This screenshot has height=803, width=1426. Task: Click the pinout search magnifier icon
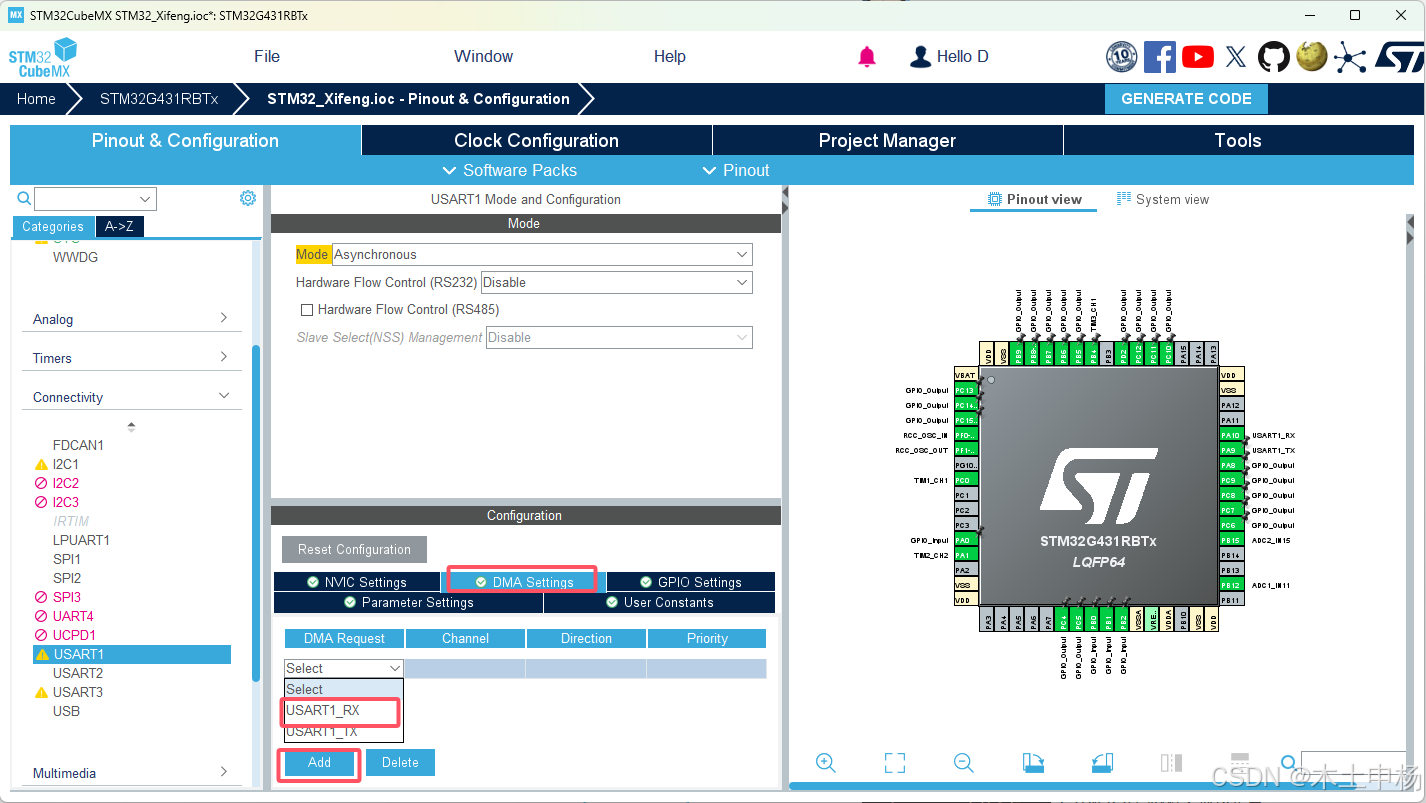[1289, 763]
